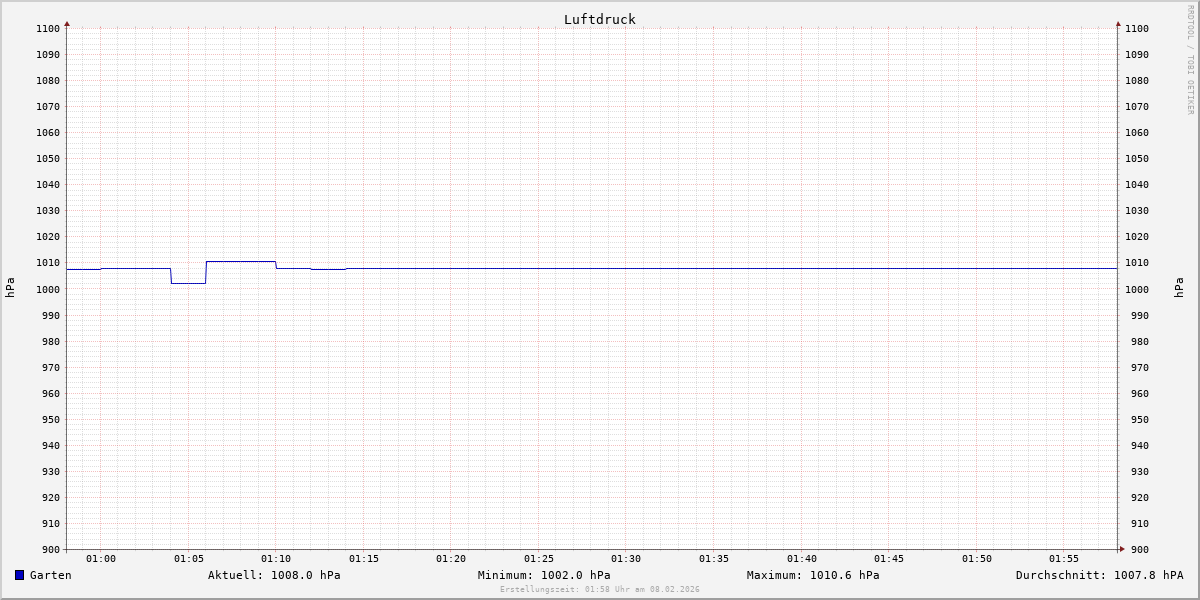Click the Erstellungszeit timestamp footer text

click(599, 589)
